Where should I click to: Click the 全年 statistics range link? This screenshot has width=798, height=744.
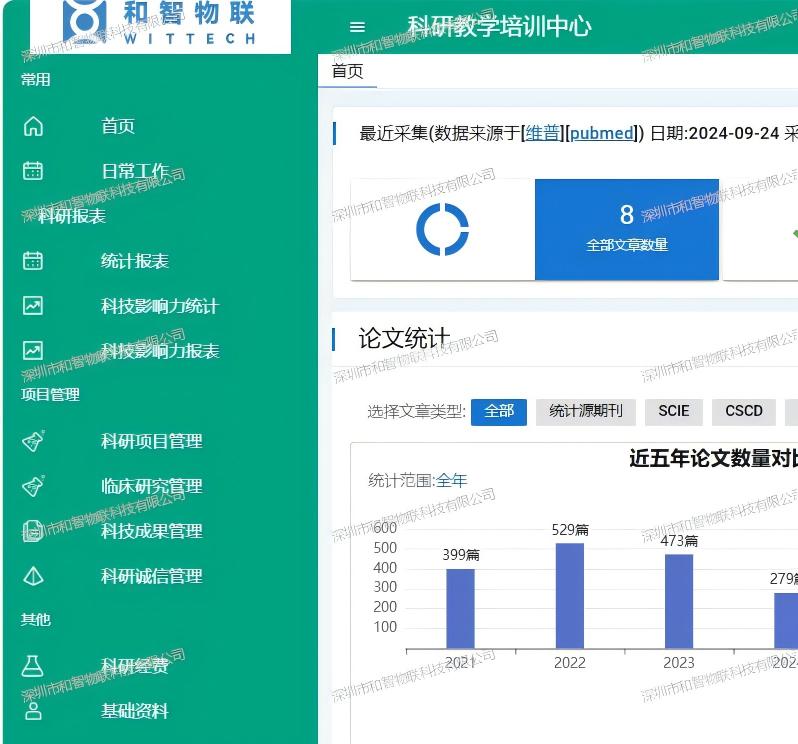tap(451, 480)
